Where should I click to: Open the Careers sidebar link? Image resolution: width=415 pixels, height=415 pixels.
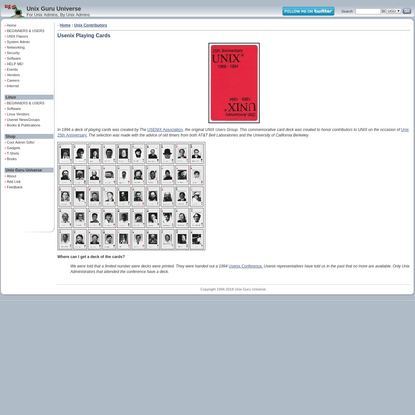click(x=13, y=80)
